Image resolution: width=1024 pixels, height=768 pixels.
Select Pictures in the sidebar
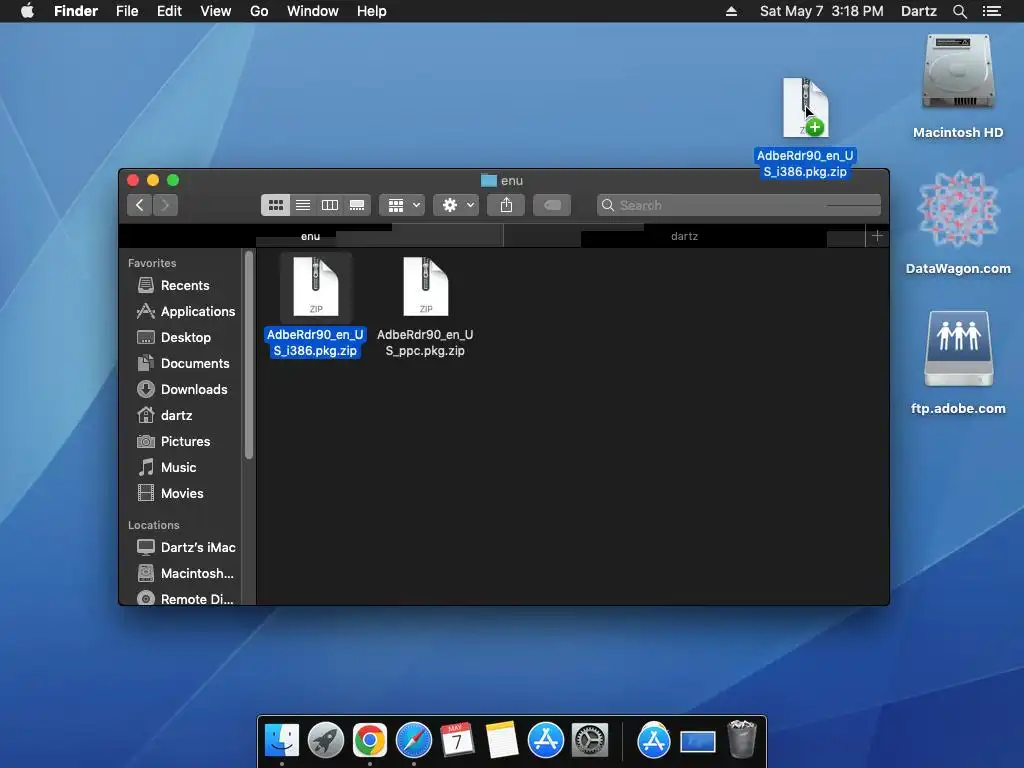tap(174, 441)
